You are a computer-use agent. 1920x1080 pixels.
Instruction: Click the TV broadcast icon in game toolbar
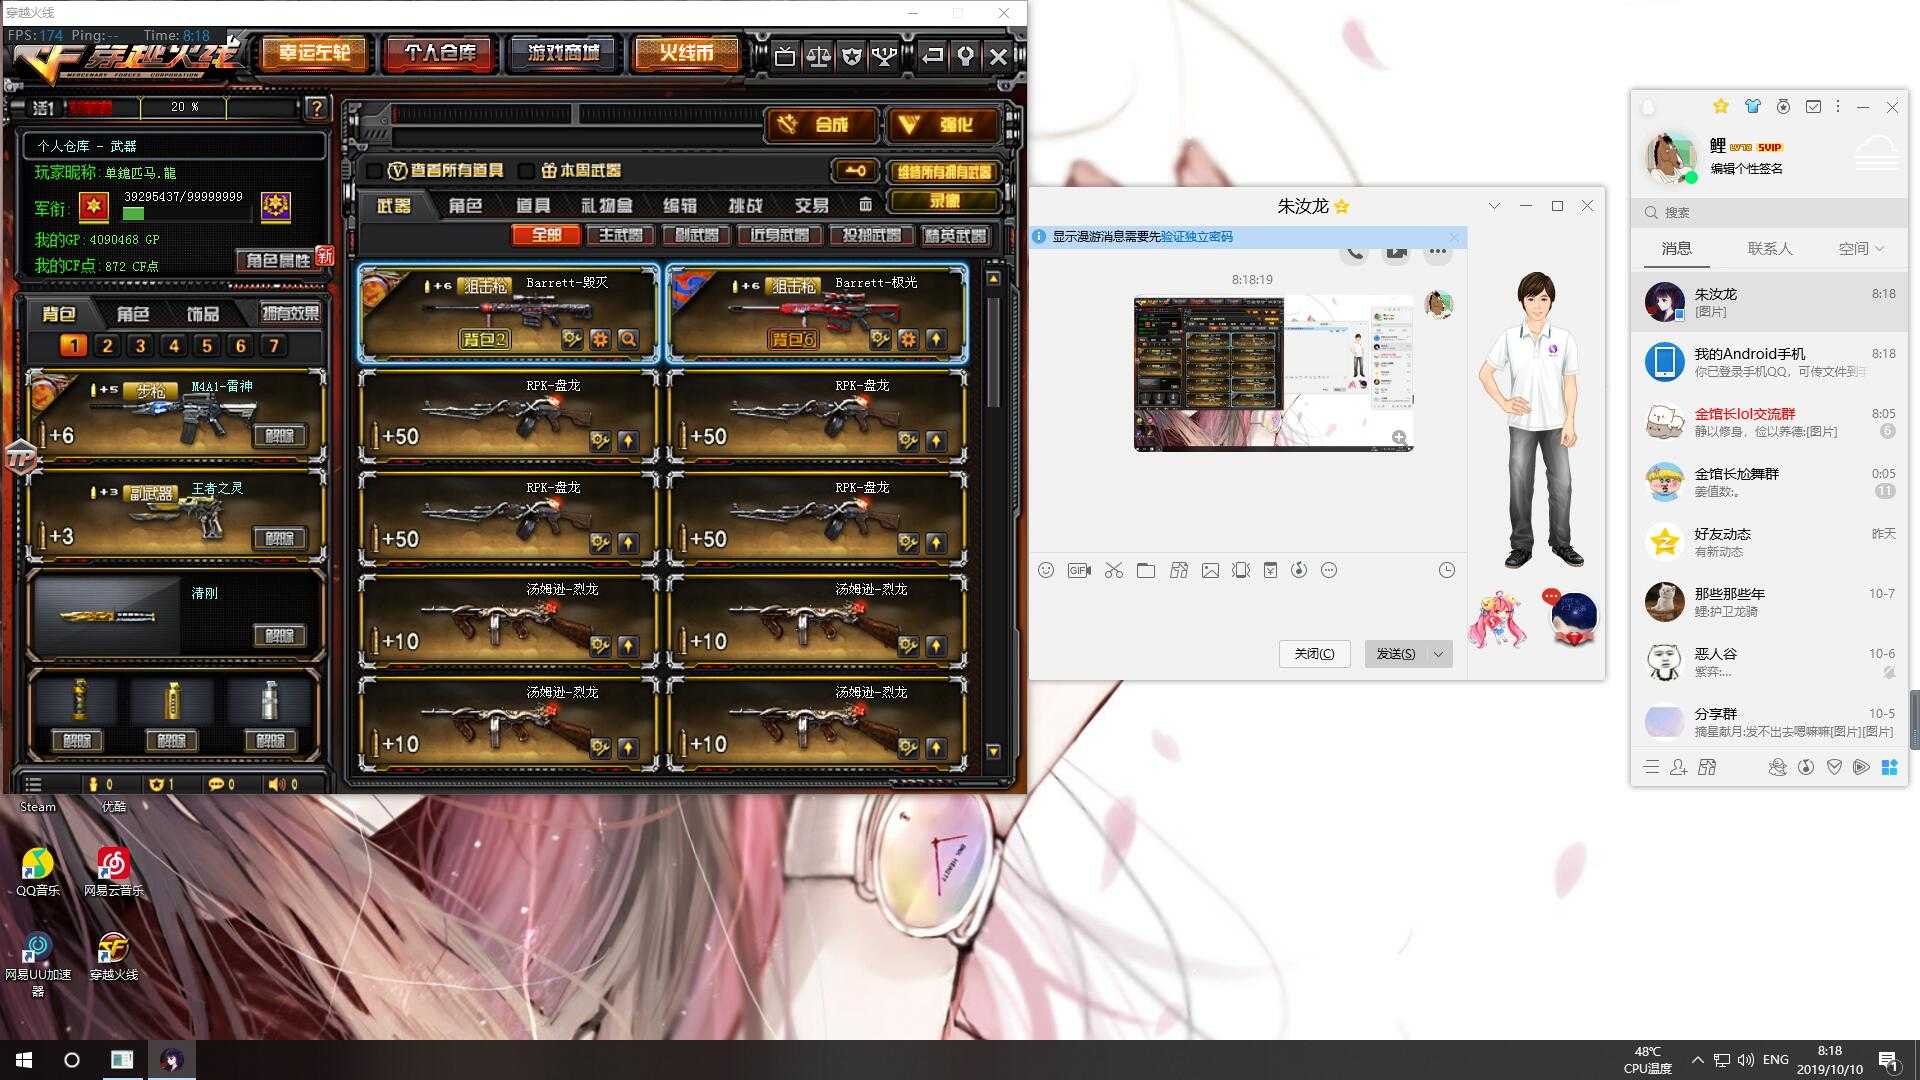(785, 56)
